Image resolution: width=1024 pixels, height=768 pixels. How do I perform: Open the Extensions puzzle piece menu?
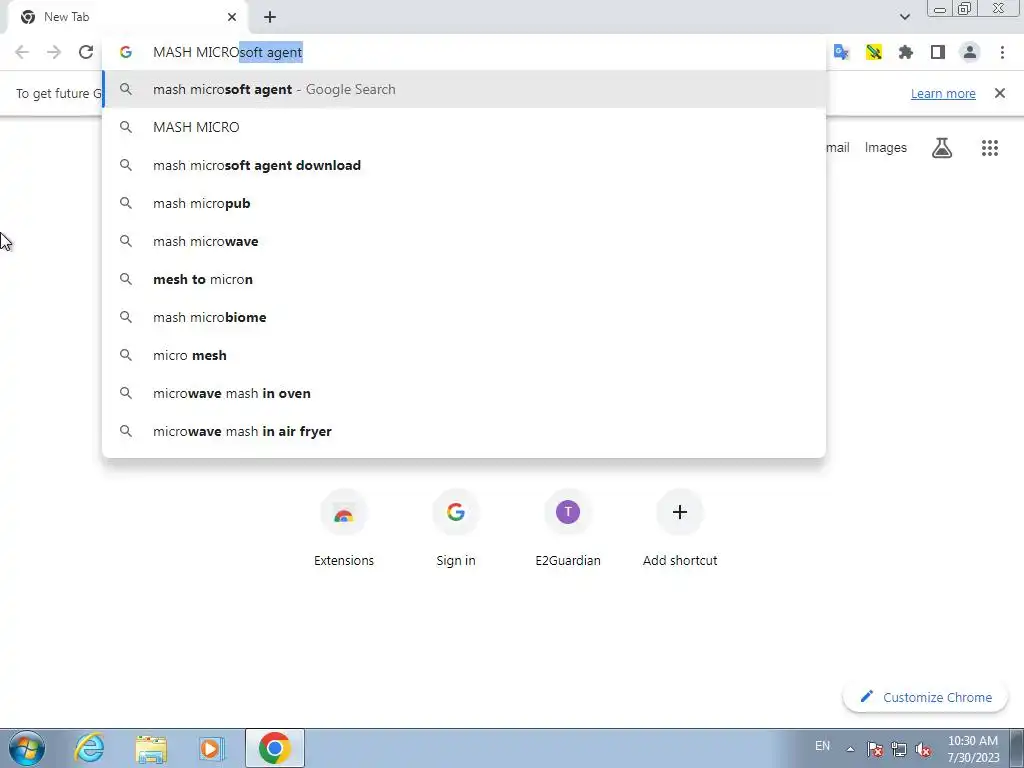pos(905,52)
